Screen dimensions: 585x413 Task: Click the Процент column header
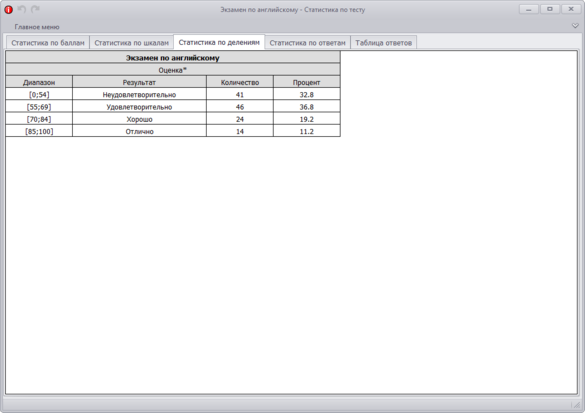pos(307,82)
